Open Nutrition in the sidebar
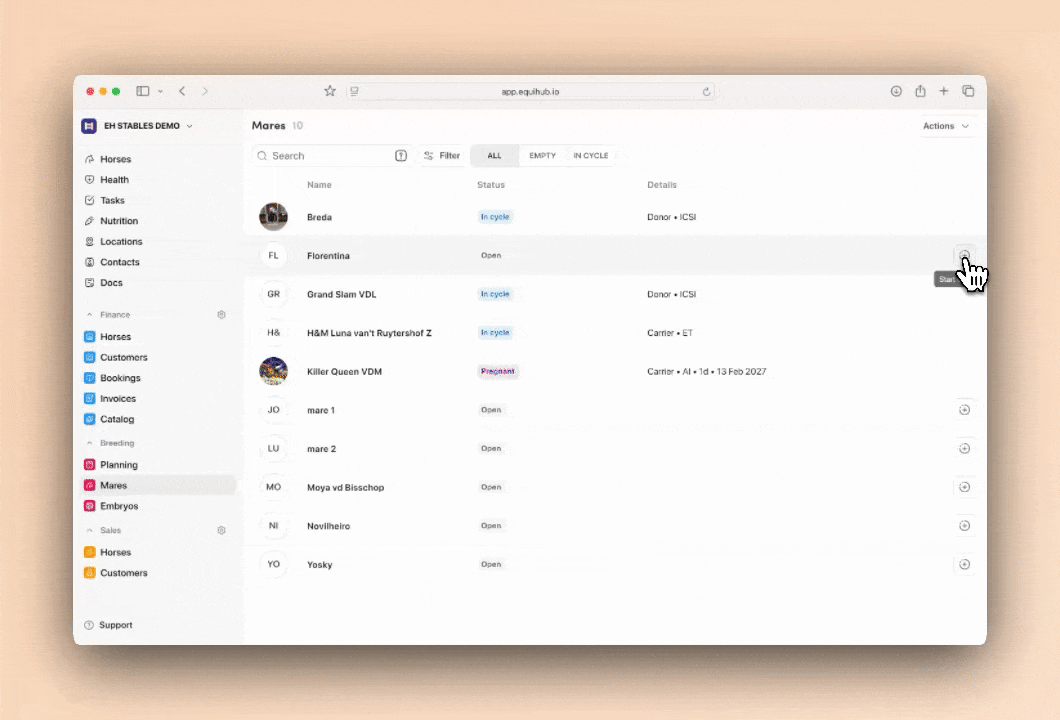1060x720 pixels. (x=118, y=221)
